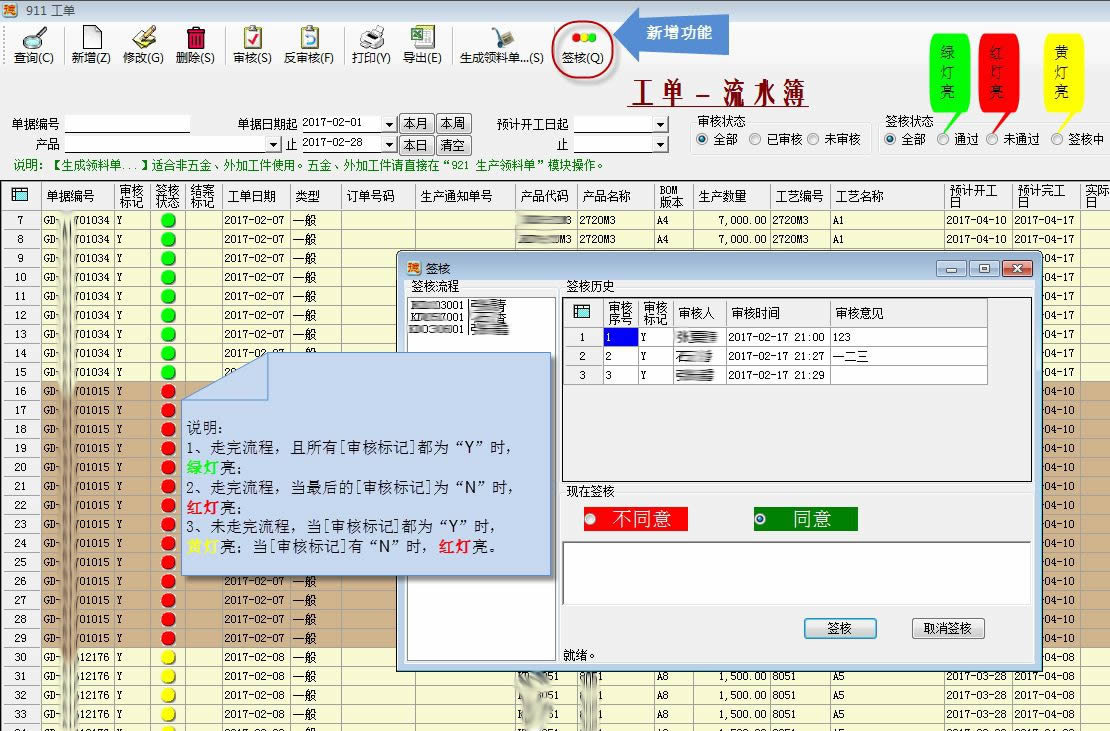Expand the 单据日期起 date dropdown
1110x731 pixels.
[389, 124]
